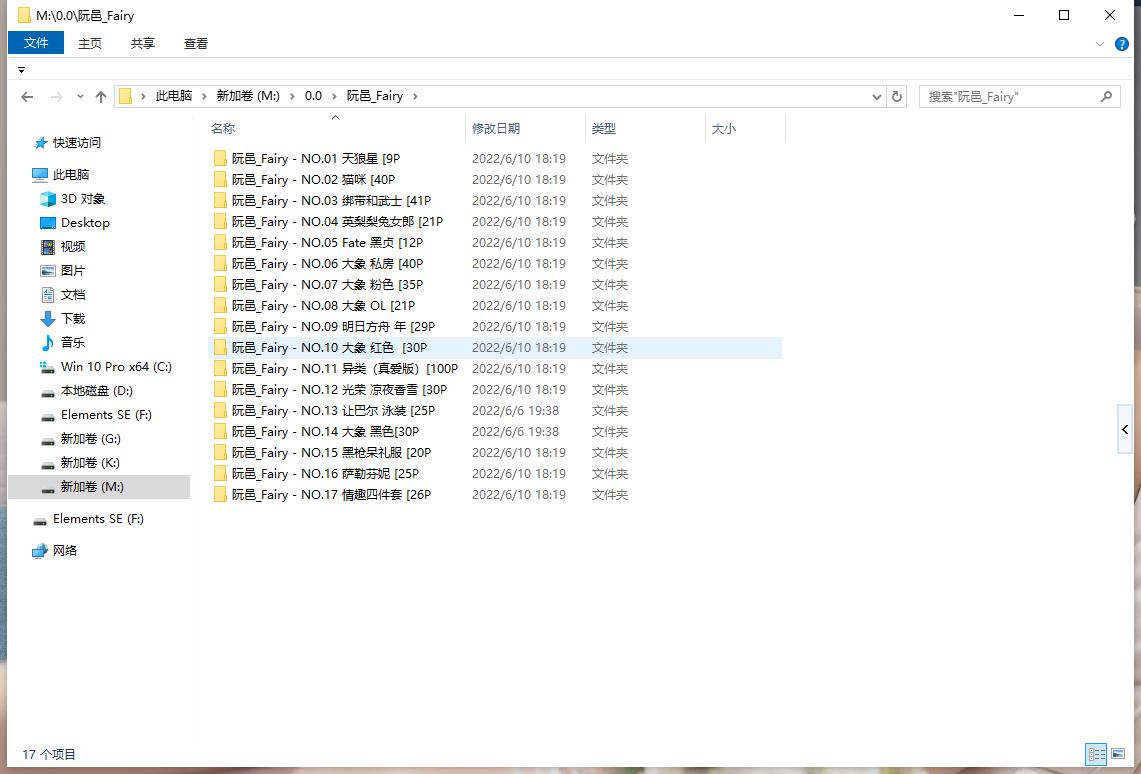The width and height of the screenshot is (1141, 774).
Task: Go up one folder level
Action: (x=101, y=96)
